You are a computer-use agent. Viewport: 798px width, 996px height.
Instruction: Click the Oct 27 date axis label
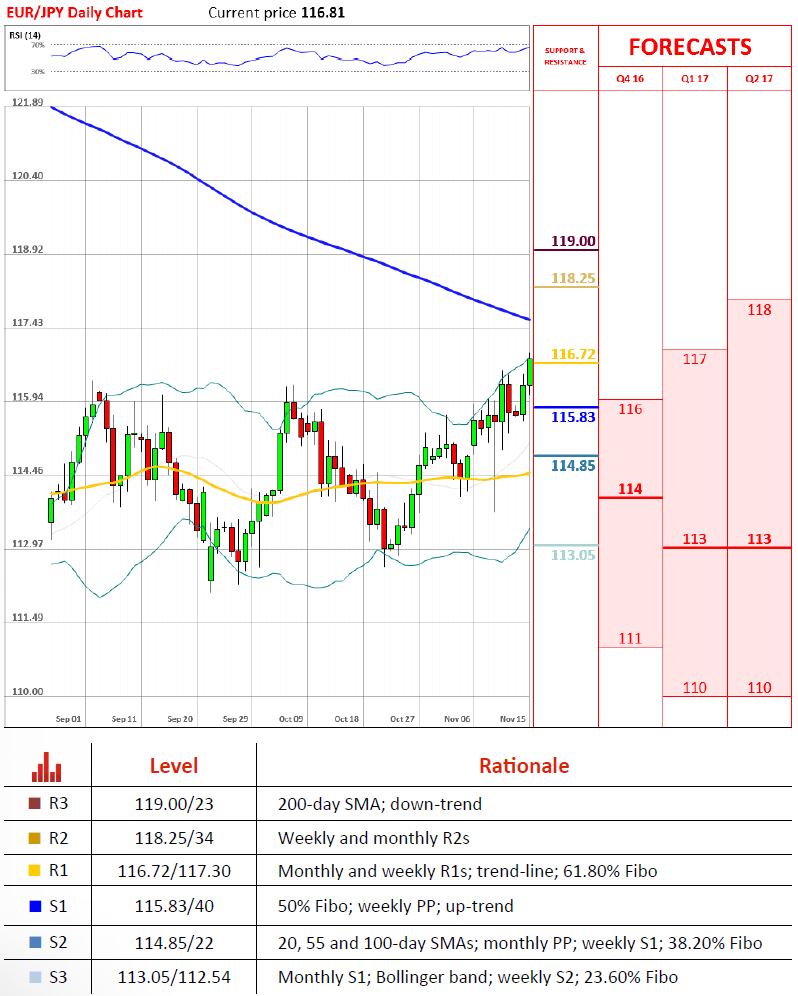tap(402, 719)
